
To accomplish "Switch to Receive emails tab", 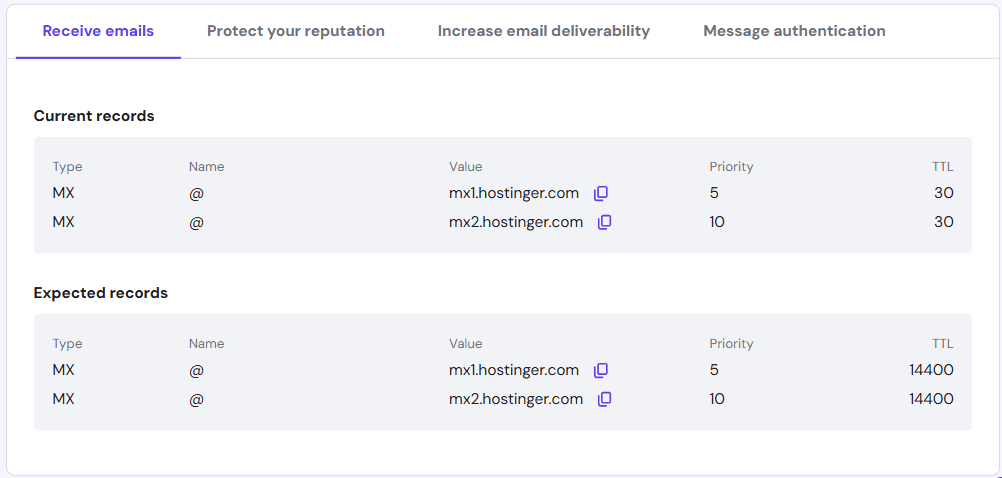I will [98, 31].
